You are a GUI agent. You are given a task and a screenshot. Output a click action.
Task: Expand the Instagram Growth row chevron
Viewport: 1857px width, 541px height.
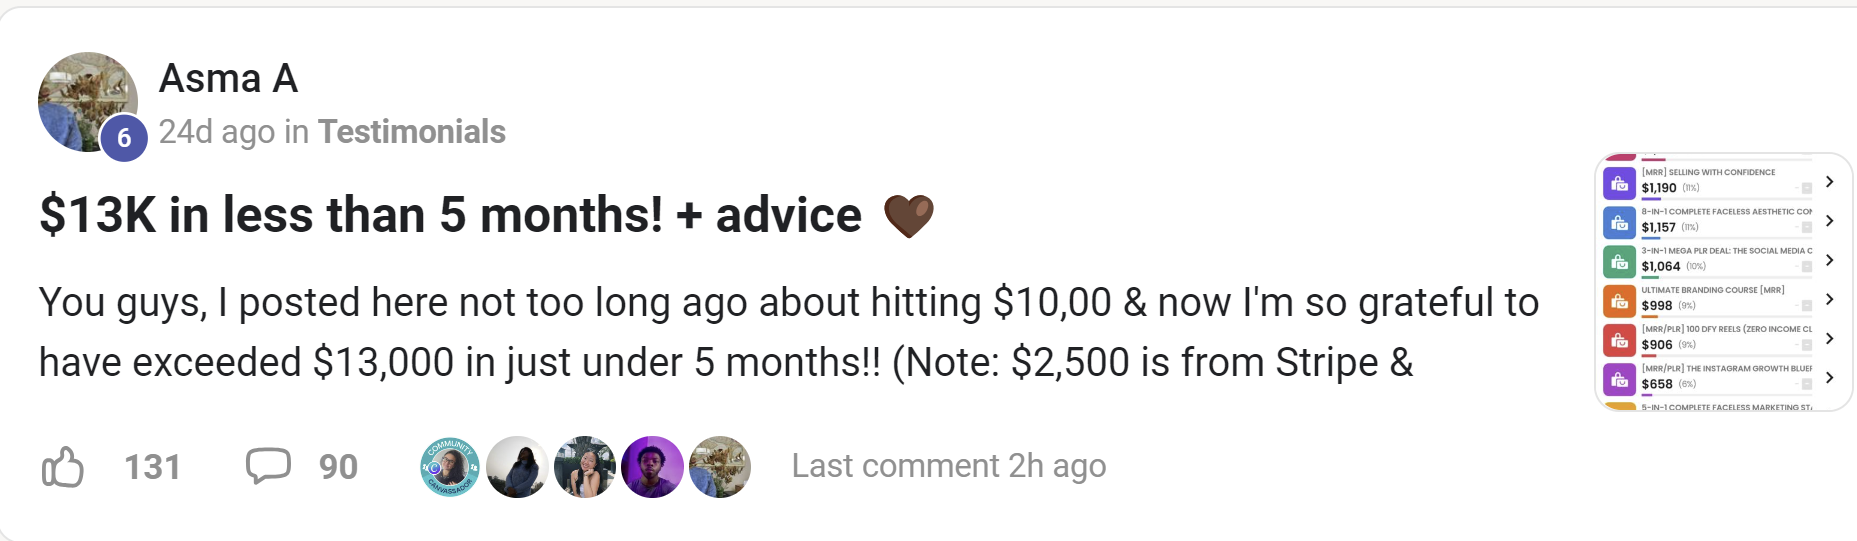(x=1829, y=378)
